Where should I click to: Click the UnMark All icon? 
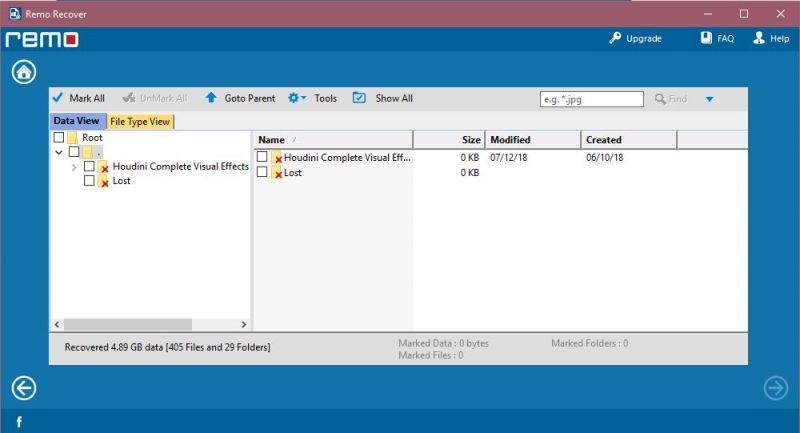tap(129, 98)
